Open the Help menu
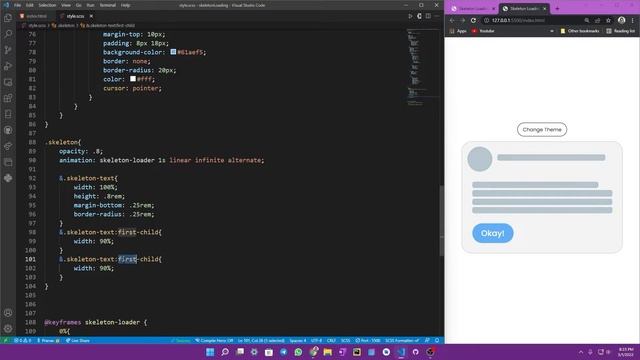The image size is (640, 360). [125, 5]
